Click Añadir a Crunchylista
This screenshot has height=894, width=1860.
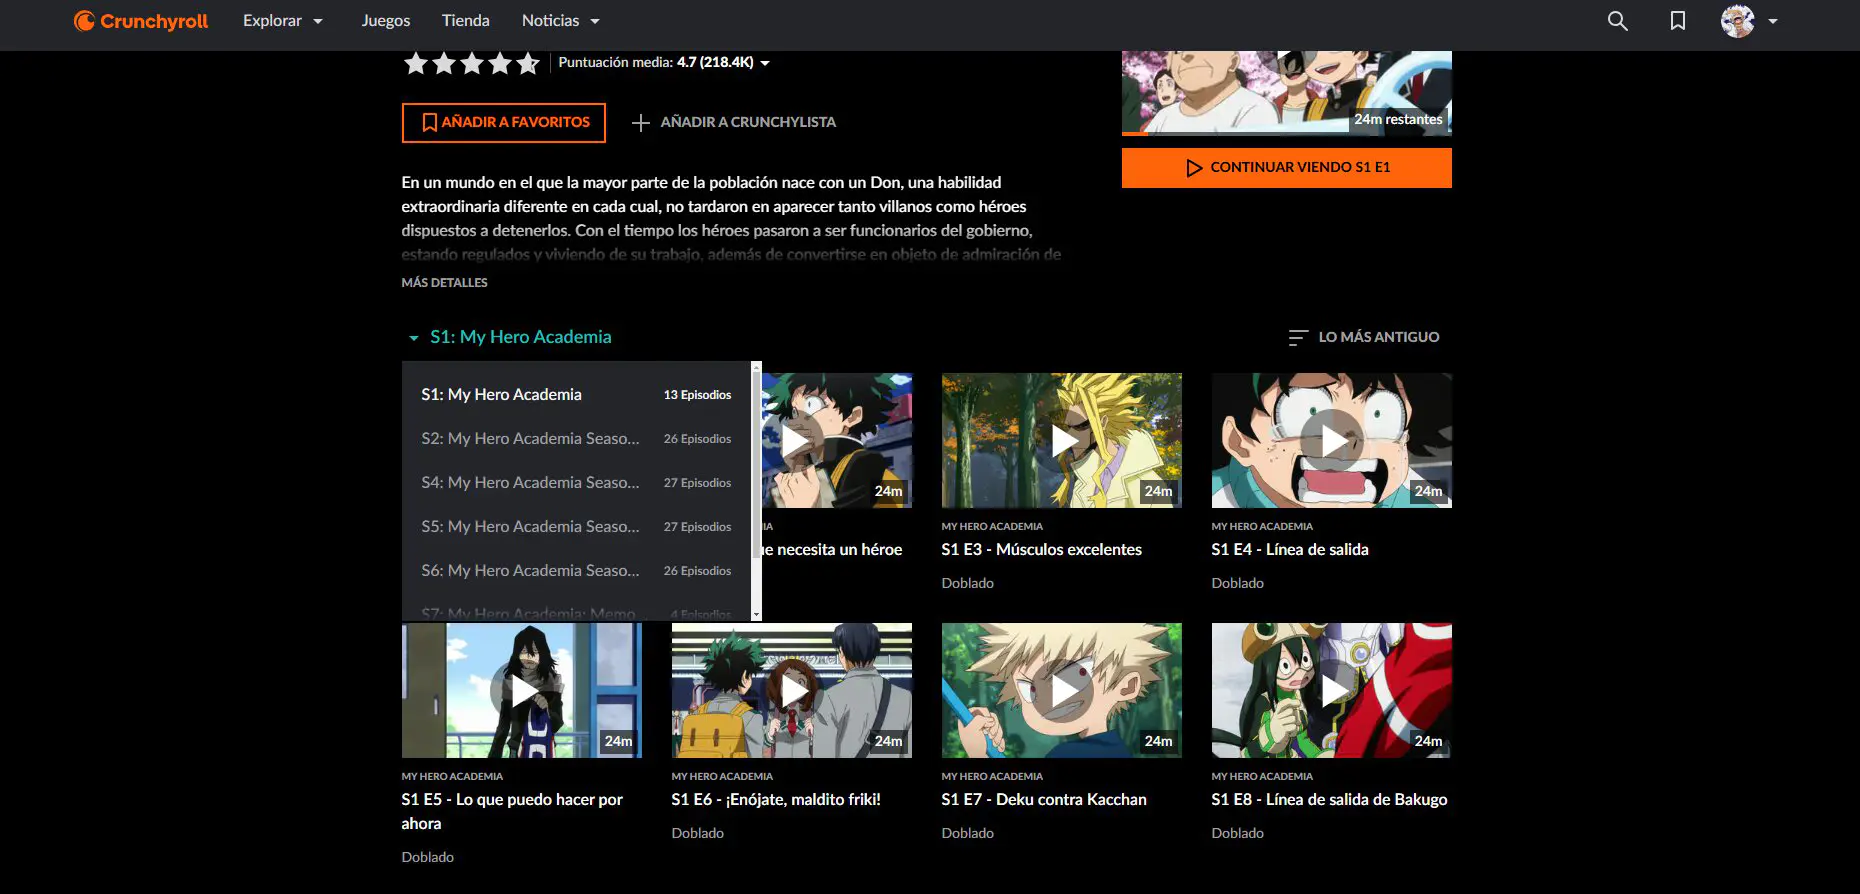[x=734, y=122]
